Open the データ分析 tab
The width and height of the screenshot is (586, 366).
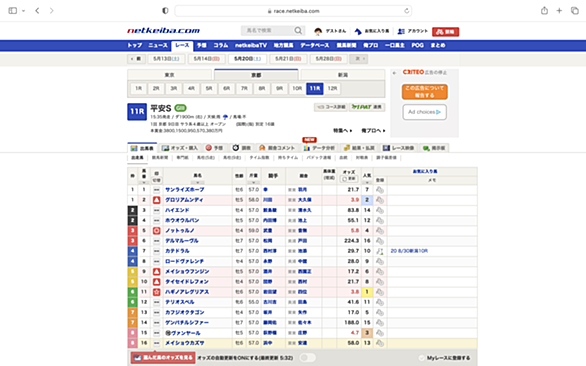pyautogui.click(x=319, y=148)
